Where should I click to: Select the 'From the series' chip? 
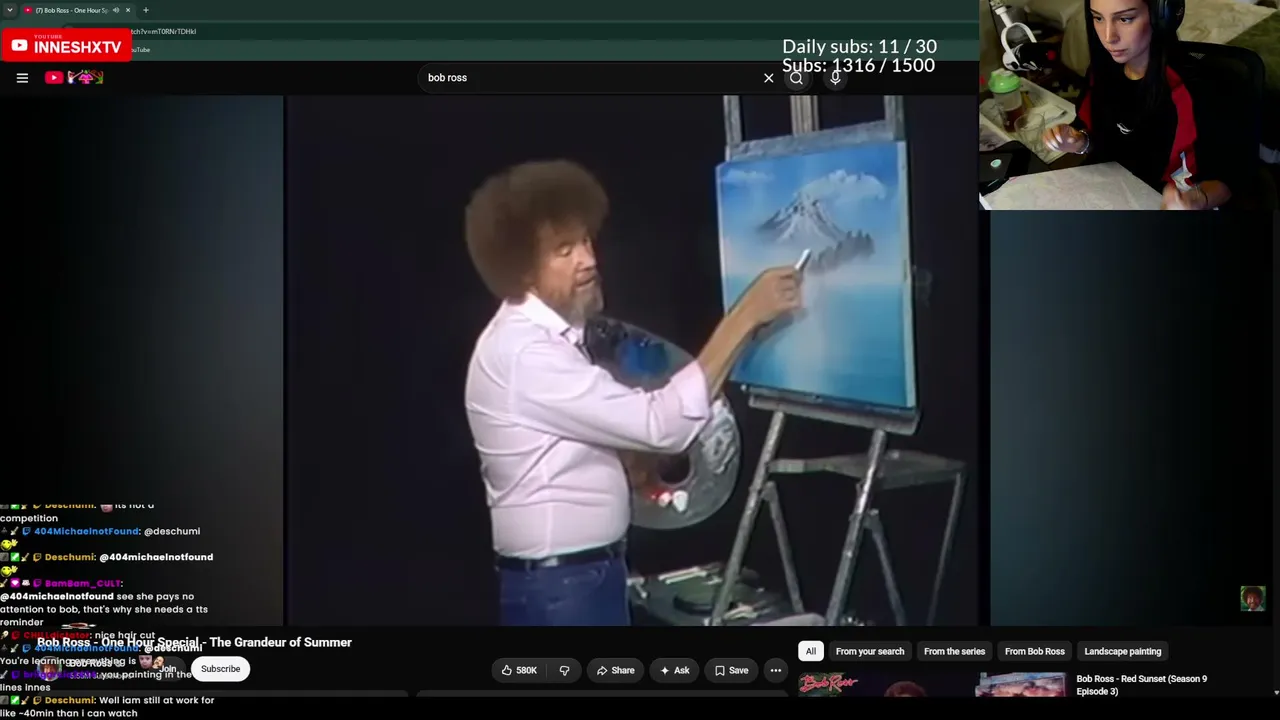click(x=954, y=651)
